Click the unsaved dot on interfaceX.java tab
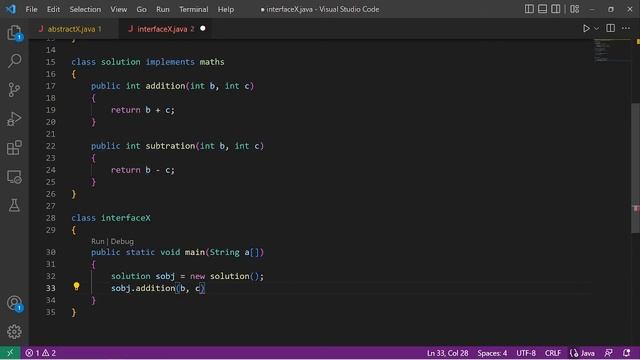The image size is (640, 360). [203, 29]
